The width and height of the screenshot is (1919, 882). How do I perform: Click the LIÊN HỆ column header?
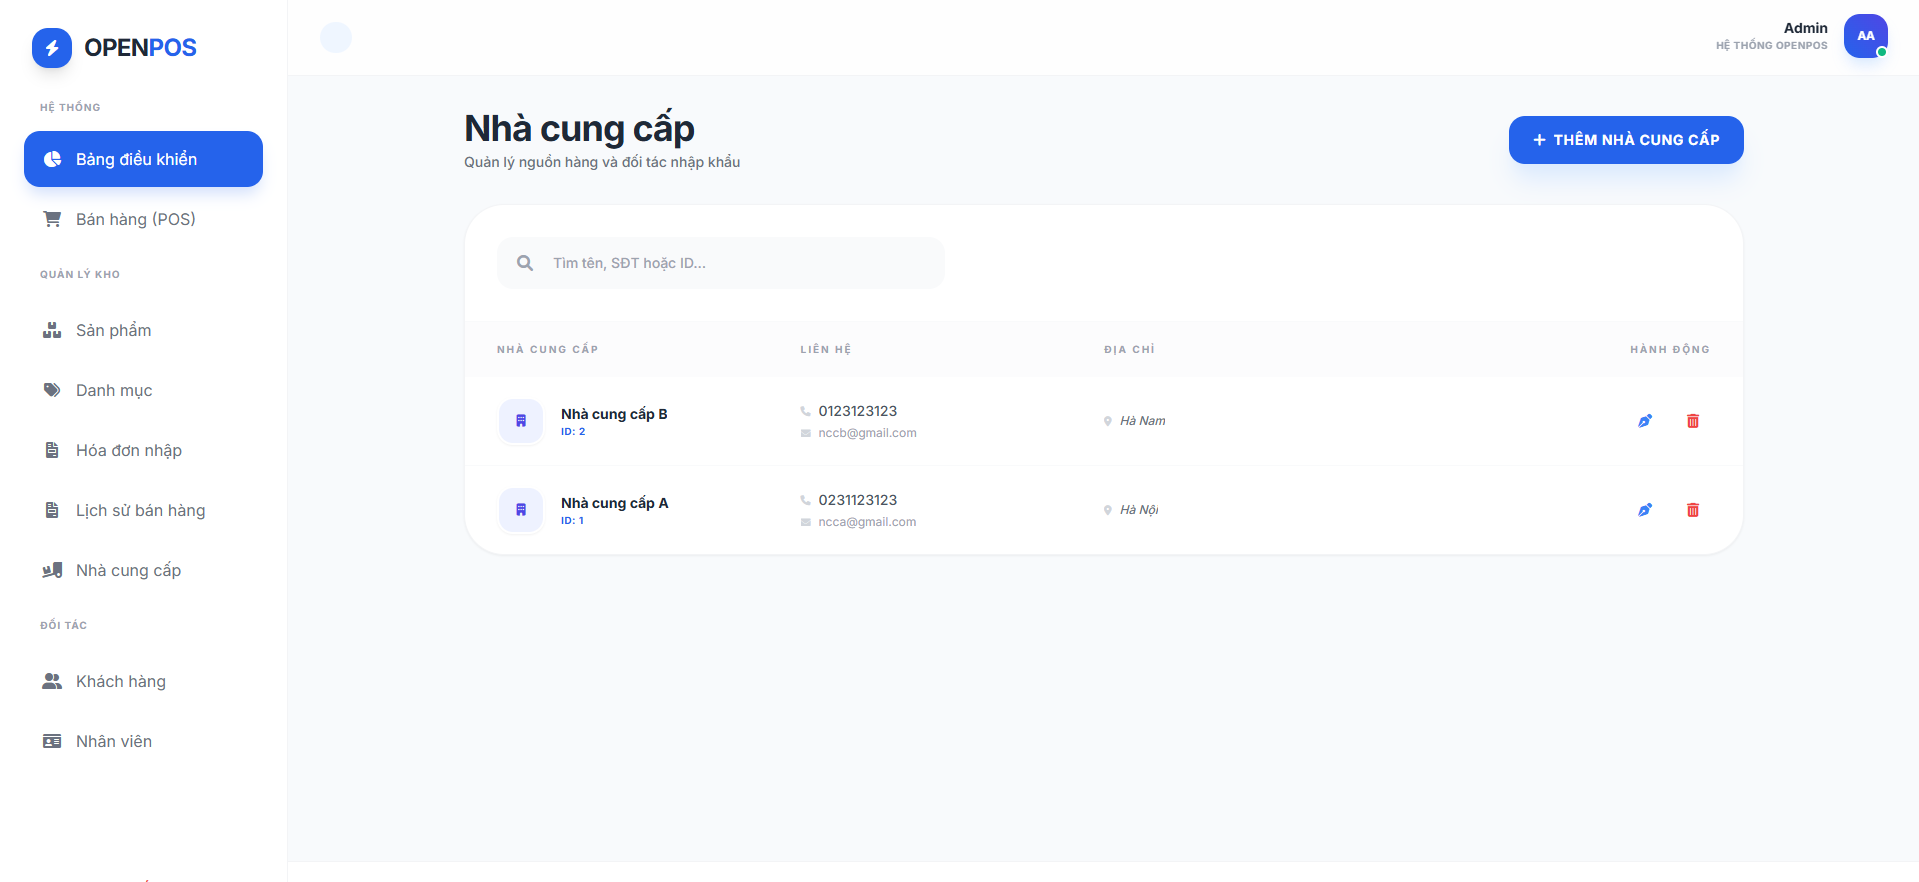(x=826, y=349)
